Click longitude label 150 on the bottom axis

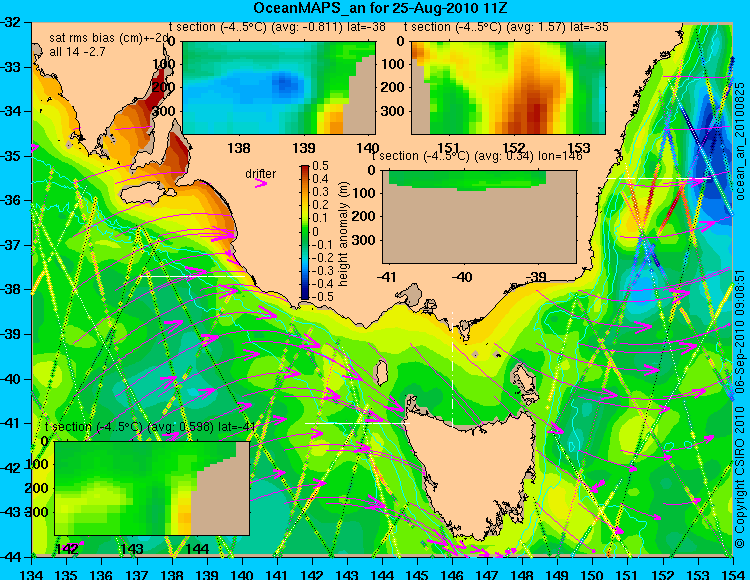[592, 573]
